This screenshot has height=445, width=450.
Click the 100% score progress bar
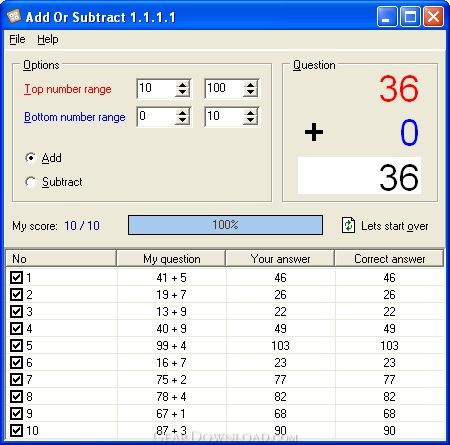coord(225,225)
